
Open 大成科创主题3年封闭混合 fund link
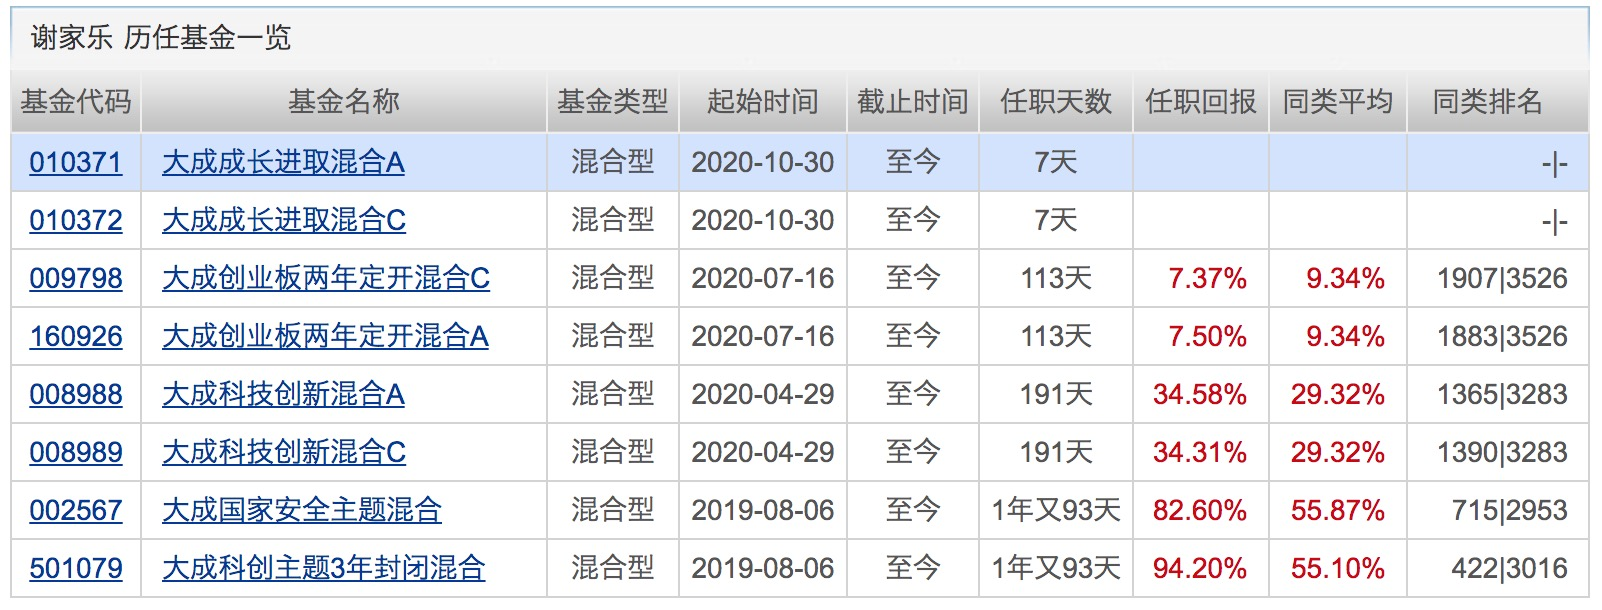324,569
